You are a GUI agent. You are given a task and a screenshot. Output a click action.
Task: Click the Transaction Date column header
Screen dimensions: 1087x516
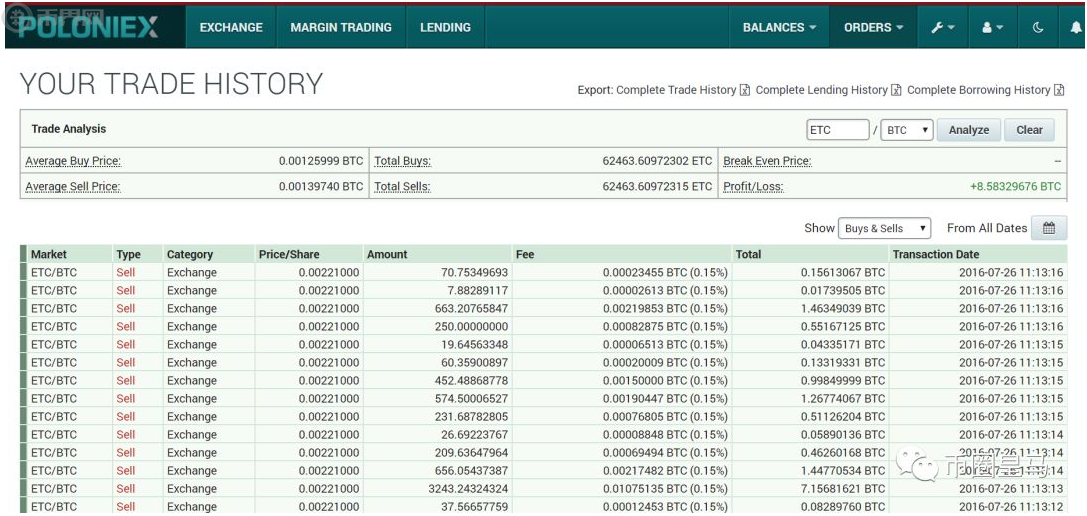coord(936,254)
